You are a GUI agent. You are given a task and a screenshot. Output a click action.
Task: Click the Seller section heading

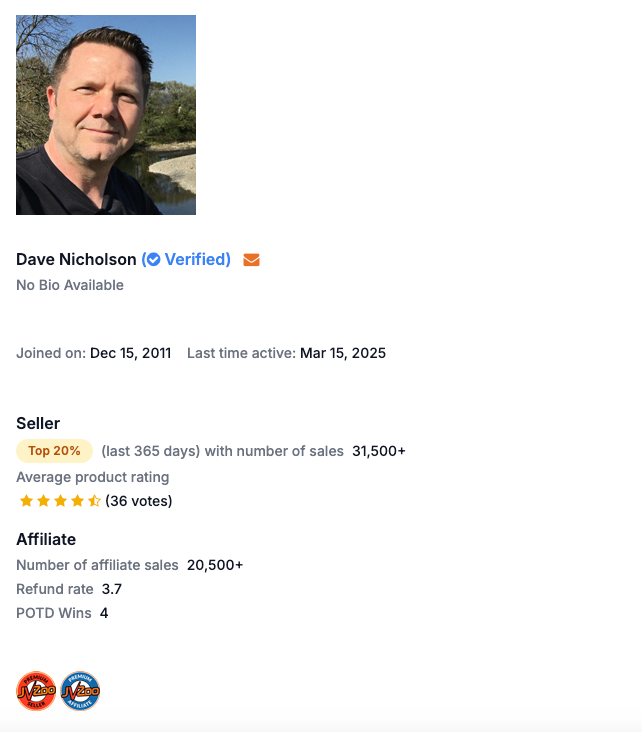38,423
